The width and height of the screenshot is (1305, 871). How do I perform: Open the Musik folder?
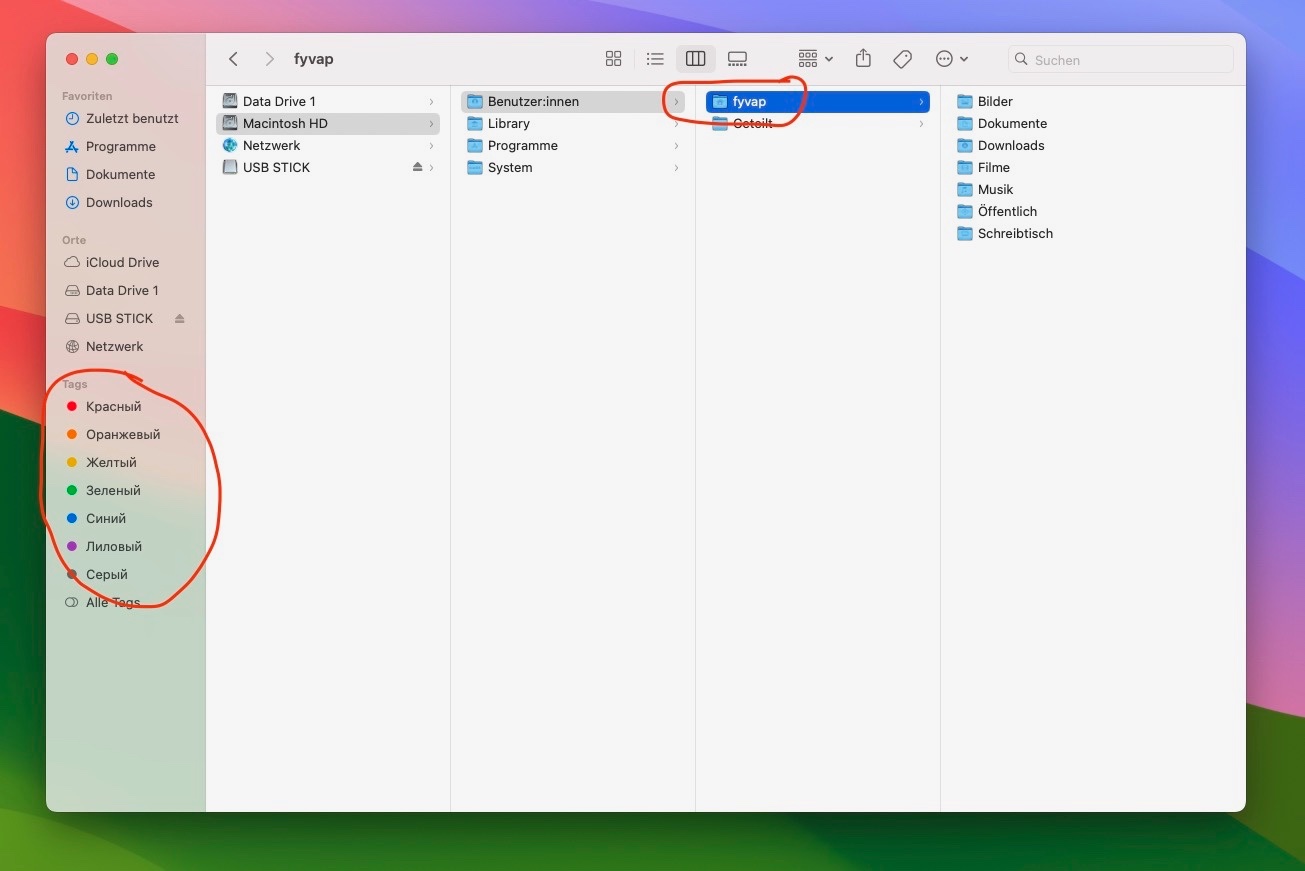pyautogui.click(x=985, y=189)
